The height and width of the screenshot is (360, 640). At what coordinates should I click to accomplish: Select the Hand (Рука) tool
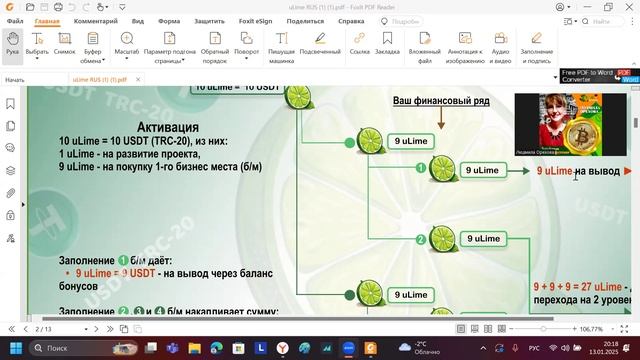tap(12, 47)
